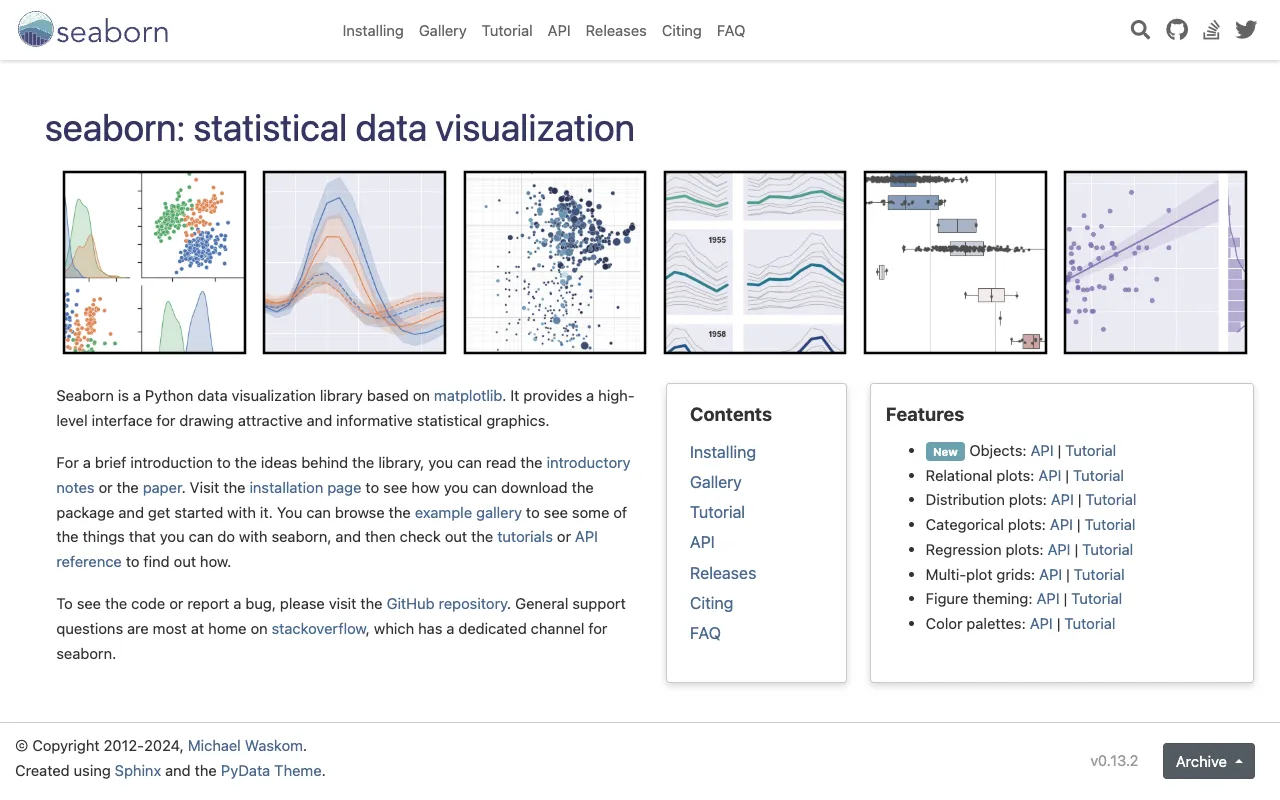Visit the PyData Theme link
The width and height of the screenshot is (1280, 800).
271,770
